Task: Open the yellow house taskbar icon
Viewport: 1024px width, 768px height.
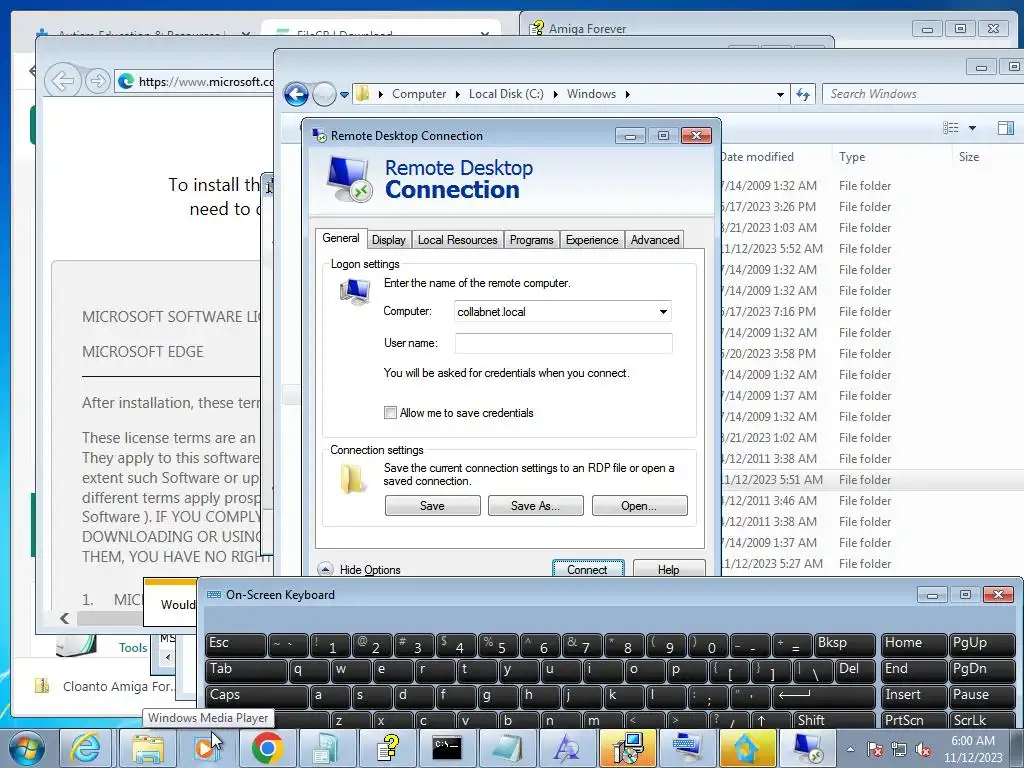Action: 747,748
